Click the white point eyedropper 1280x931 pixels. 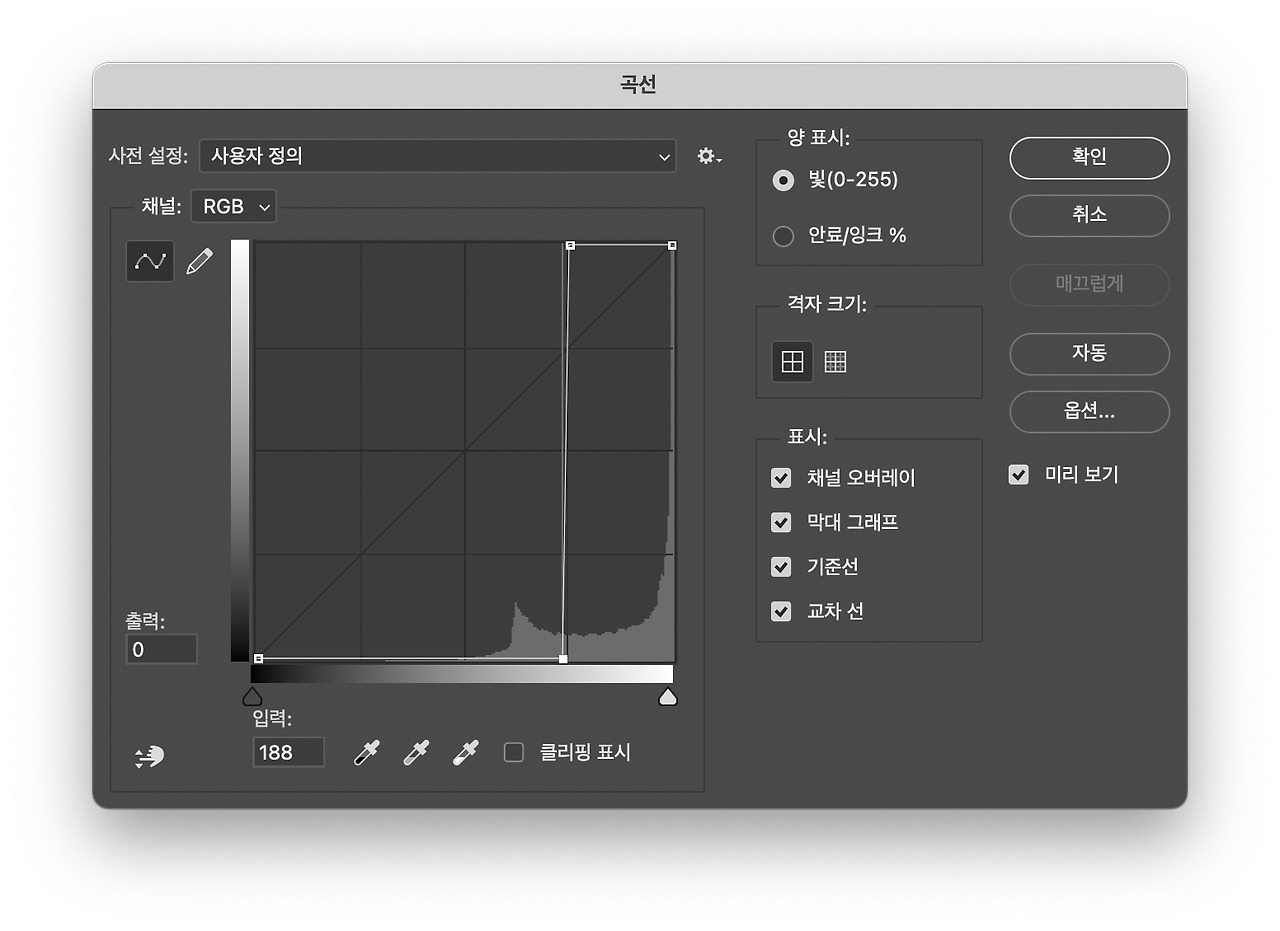coord(465,753)
